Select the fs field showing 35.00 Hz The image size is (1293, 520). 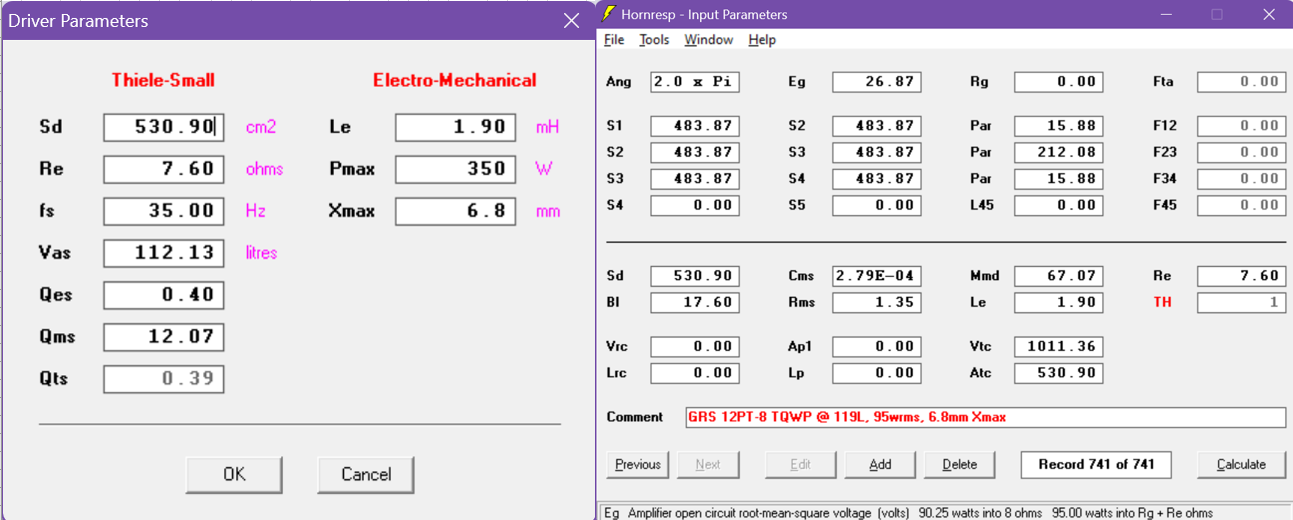pyautogui.click(x=164, y=211)
